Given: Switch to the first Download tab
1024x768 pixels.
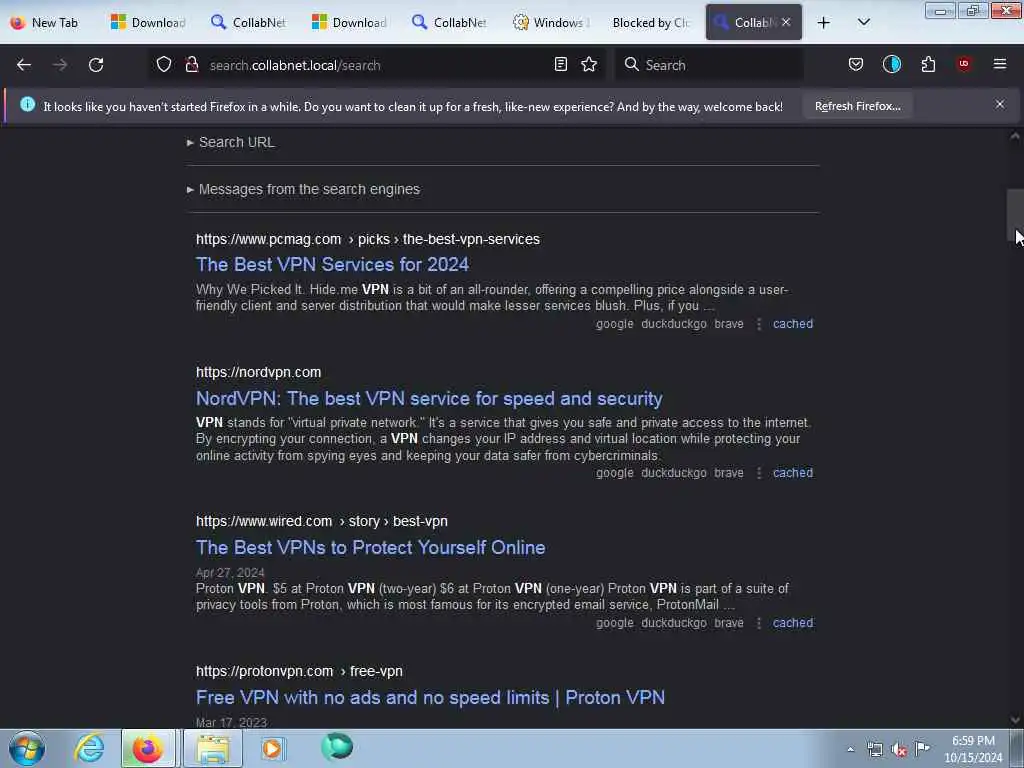Looking at the screenshot, I should [x=150, y=22].
